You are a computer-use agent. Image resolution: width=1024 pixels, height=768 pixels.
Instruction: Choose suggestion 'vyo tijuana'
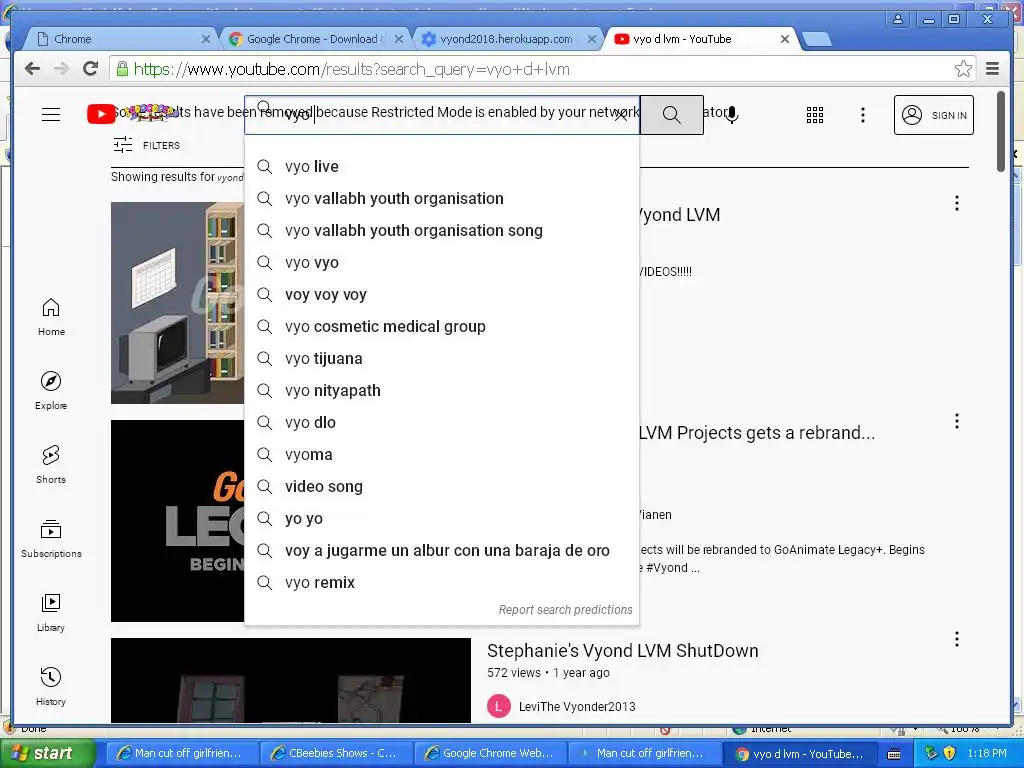[x=441, y=359]
